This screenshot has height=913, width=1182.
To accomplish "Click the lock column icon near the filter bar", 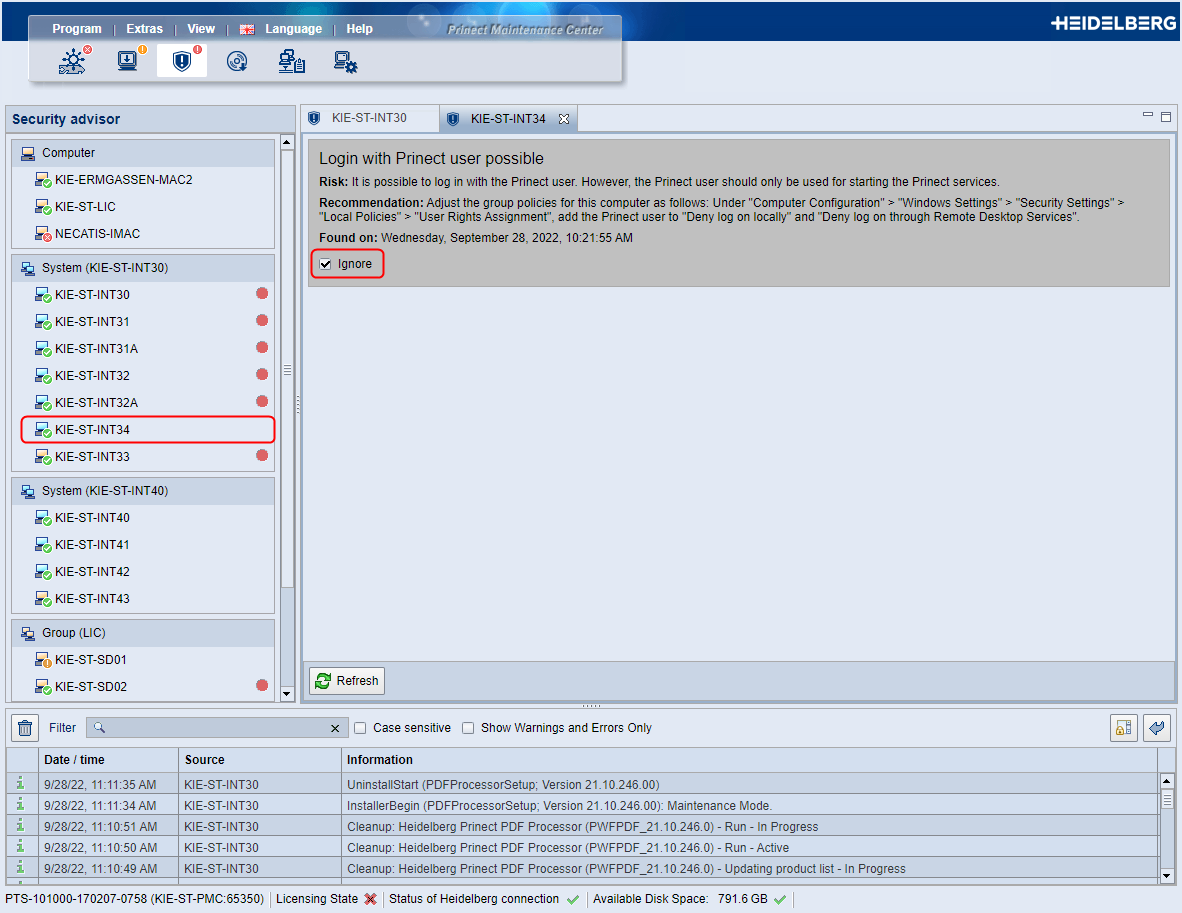I will tap(1123, 727).
